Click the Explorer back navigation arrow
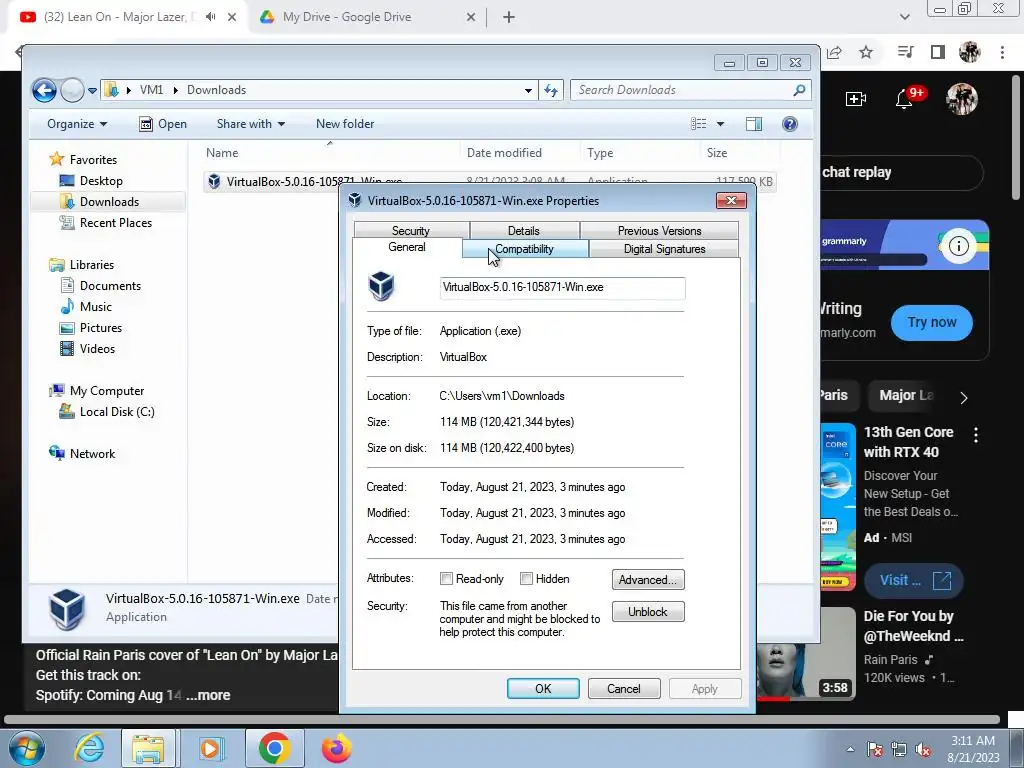 44,90
